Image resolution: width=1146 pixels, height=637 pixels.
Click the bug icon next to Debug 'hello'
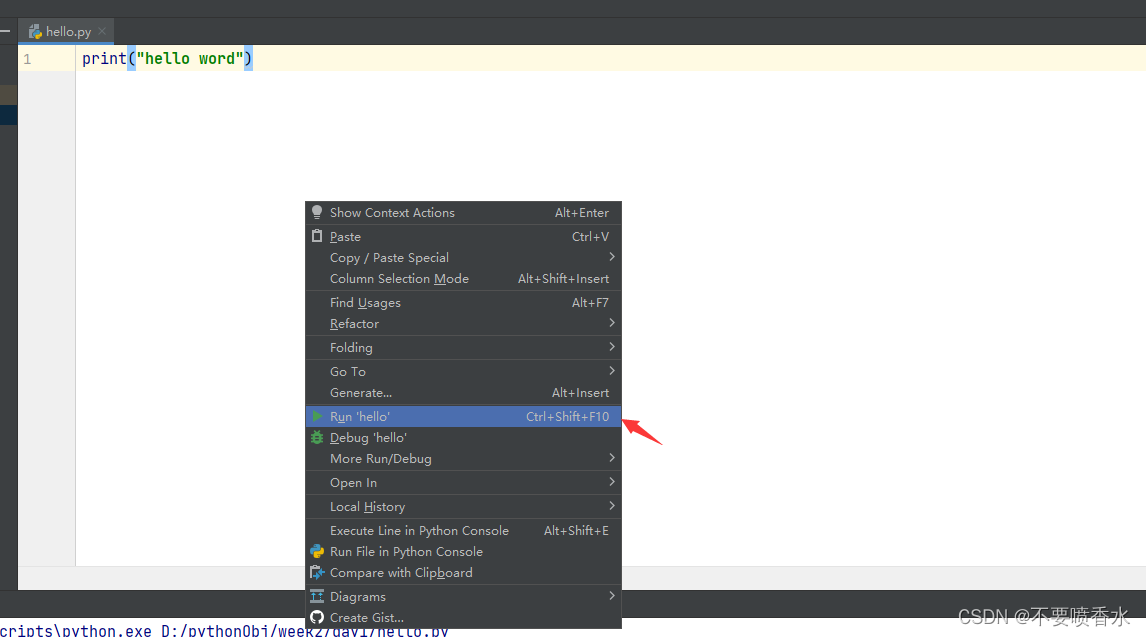click(x=317, y=437)
